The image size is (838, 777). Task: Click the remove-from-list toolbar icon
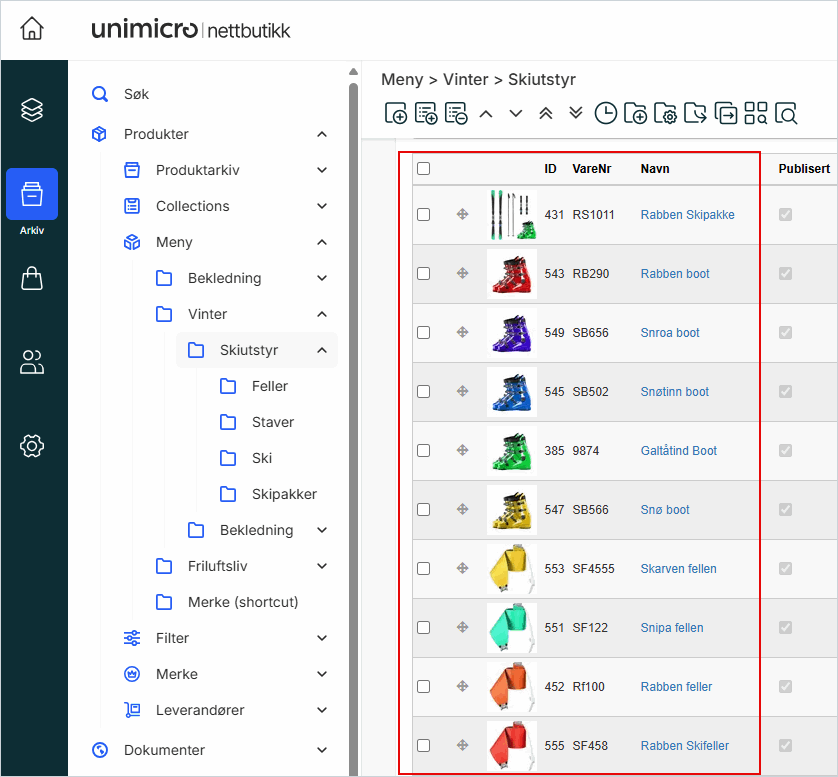[456, 114]
